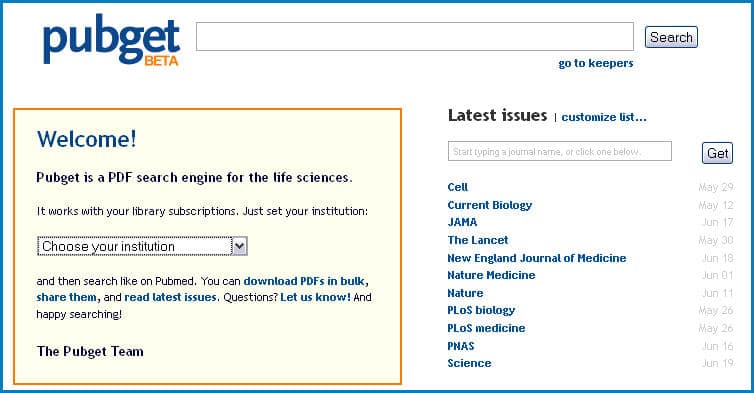Open the download PDFs in bulk link
The width and height of the screenshot is (754, 393).
pyautogui.click(x=304, y=281)
